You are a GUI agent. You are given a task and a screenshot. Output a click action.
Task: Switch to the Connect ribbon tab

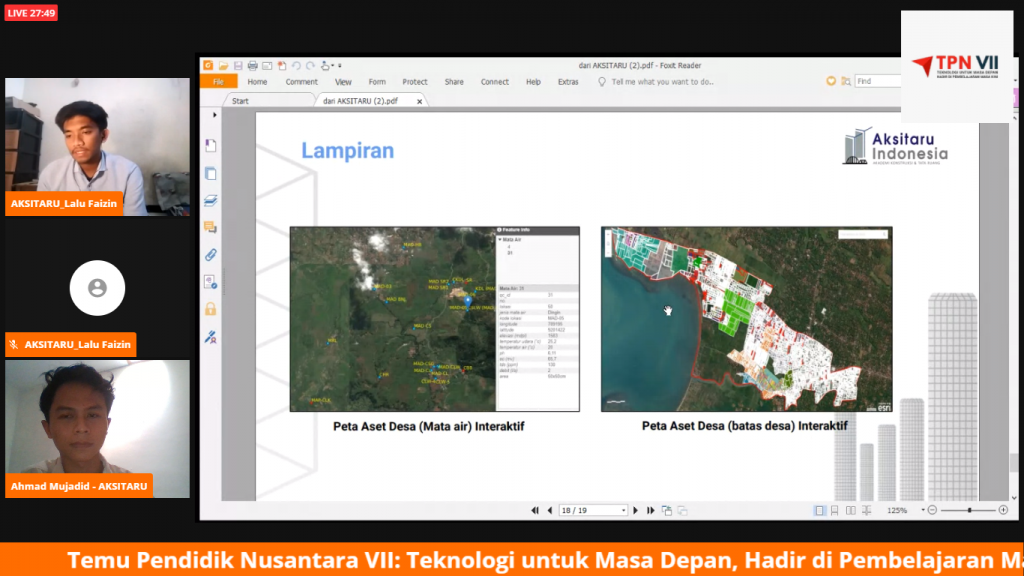(495, 82)
